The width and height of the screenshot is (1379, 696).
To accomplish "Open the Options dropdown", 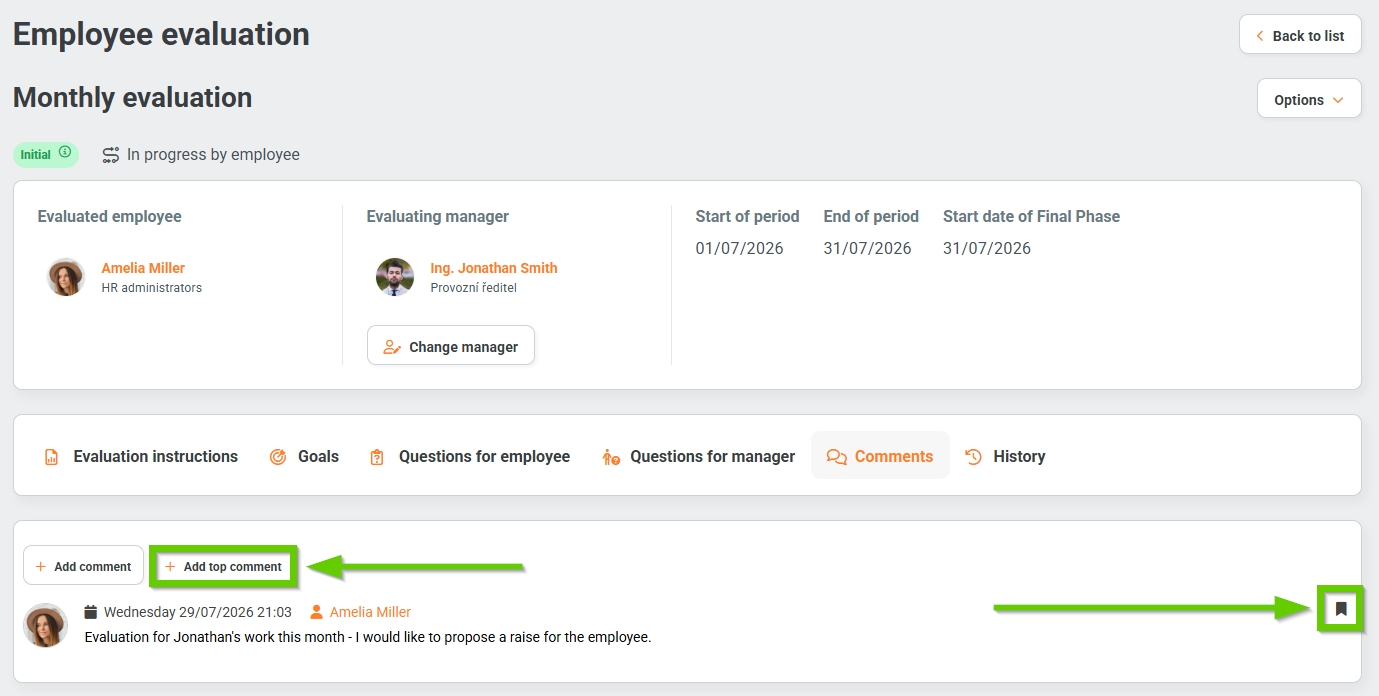I will [x=1309, y=98].
